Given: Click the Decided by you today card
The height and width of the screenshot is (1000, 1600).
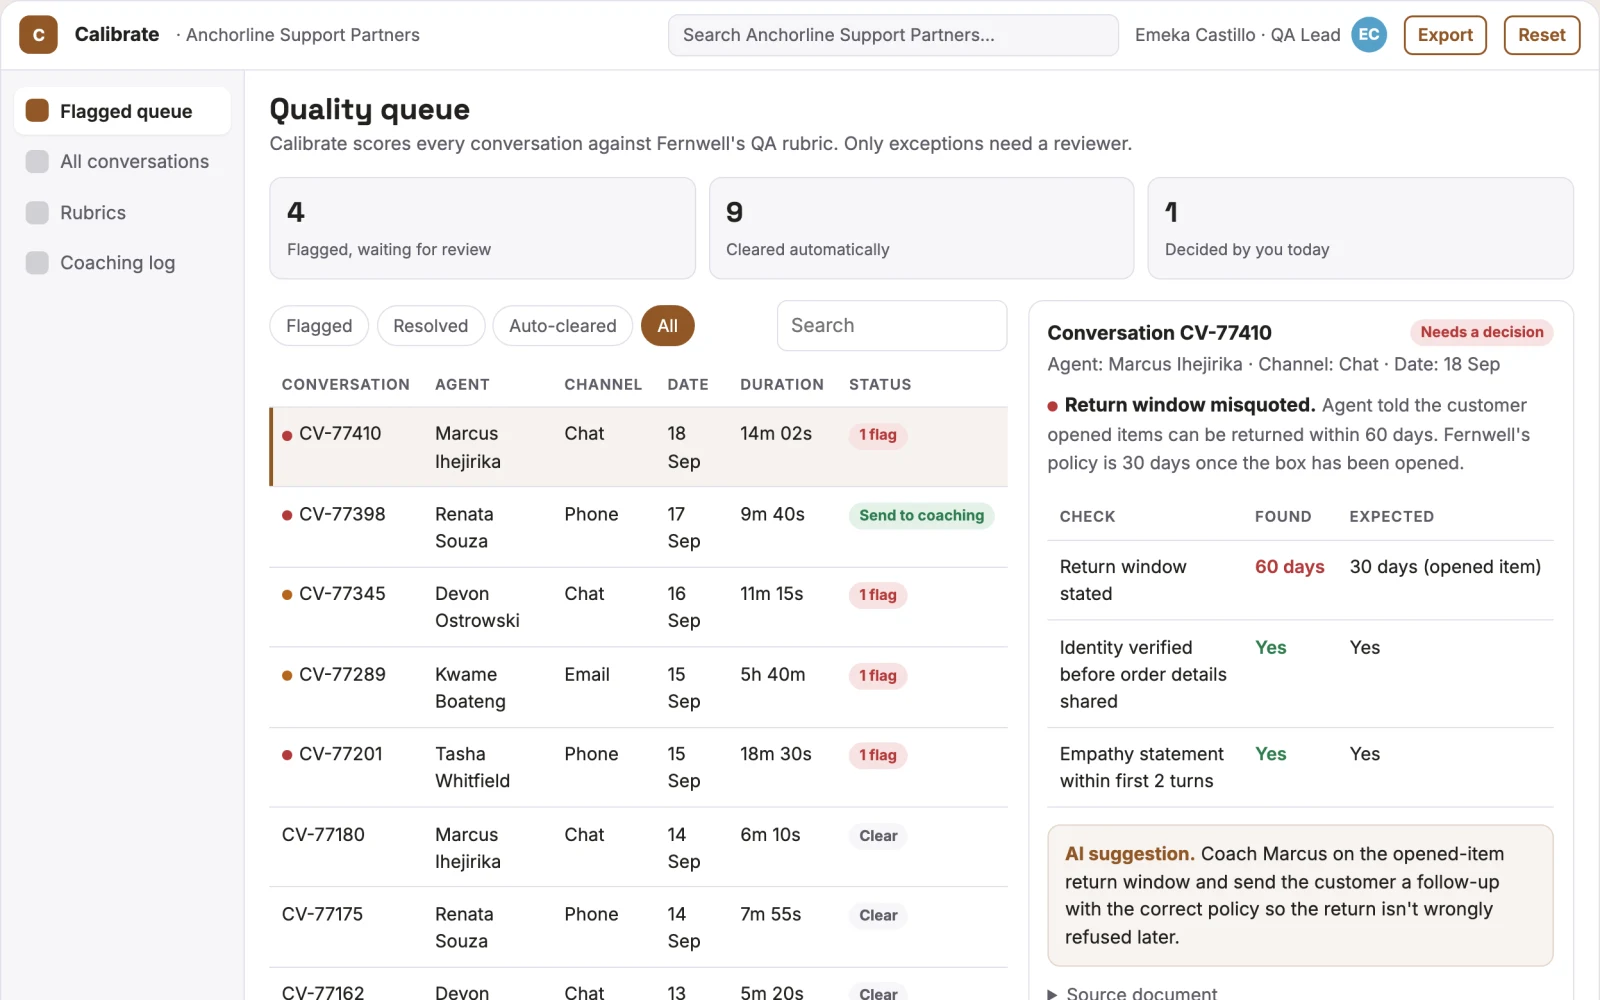Looking at the screenshot, I should [x=1360, y=228].
